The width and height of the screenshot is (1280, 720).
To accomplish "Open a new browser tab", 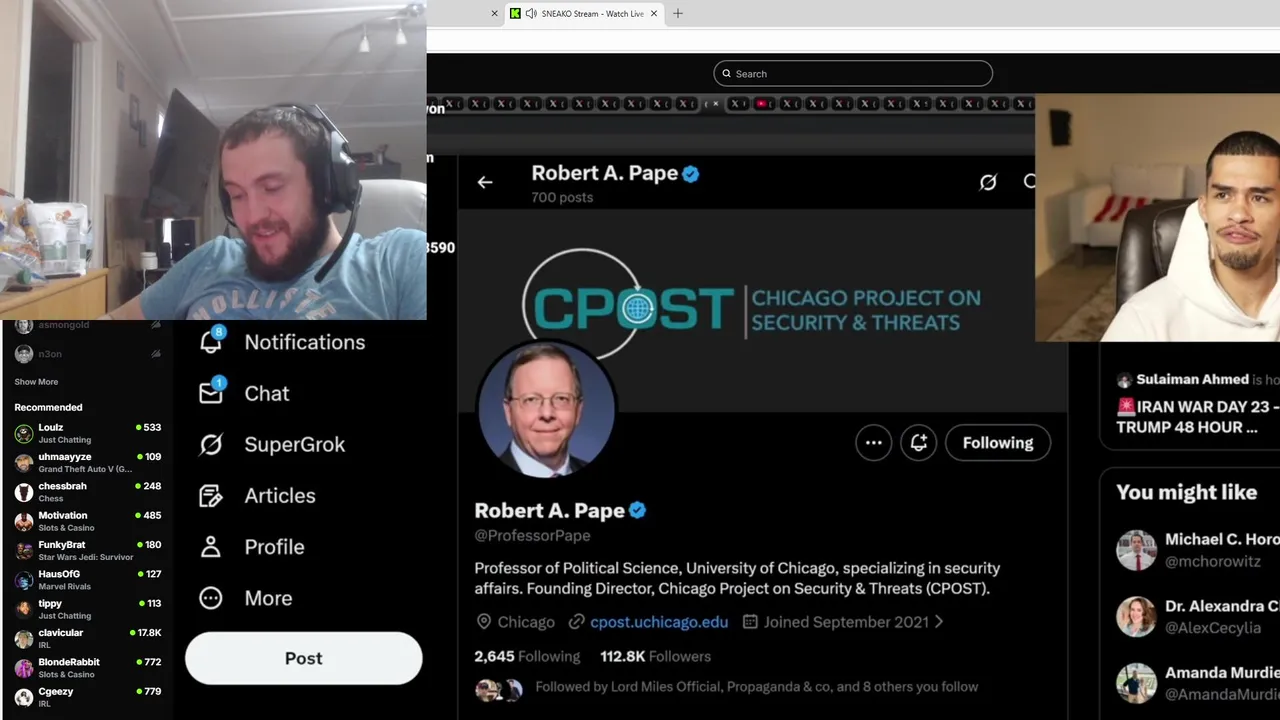I will (678, 13).
